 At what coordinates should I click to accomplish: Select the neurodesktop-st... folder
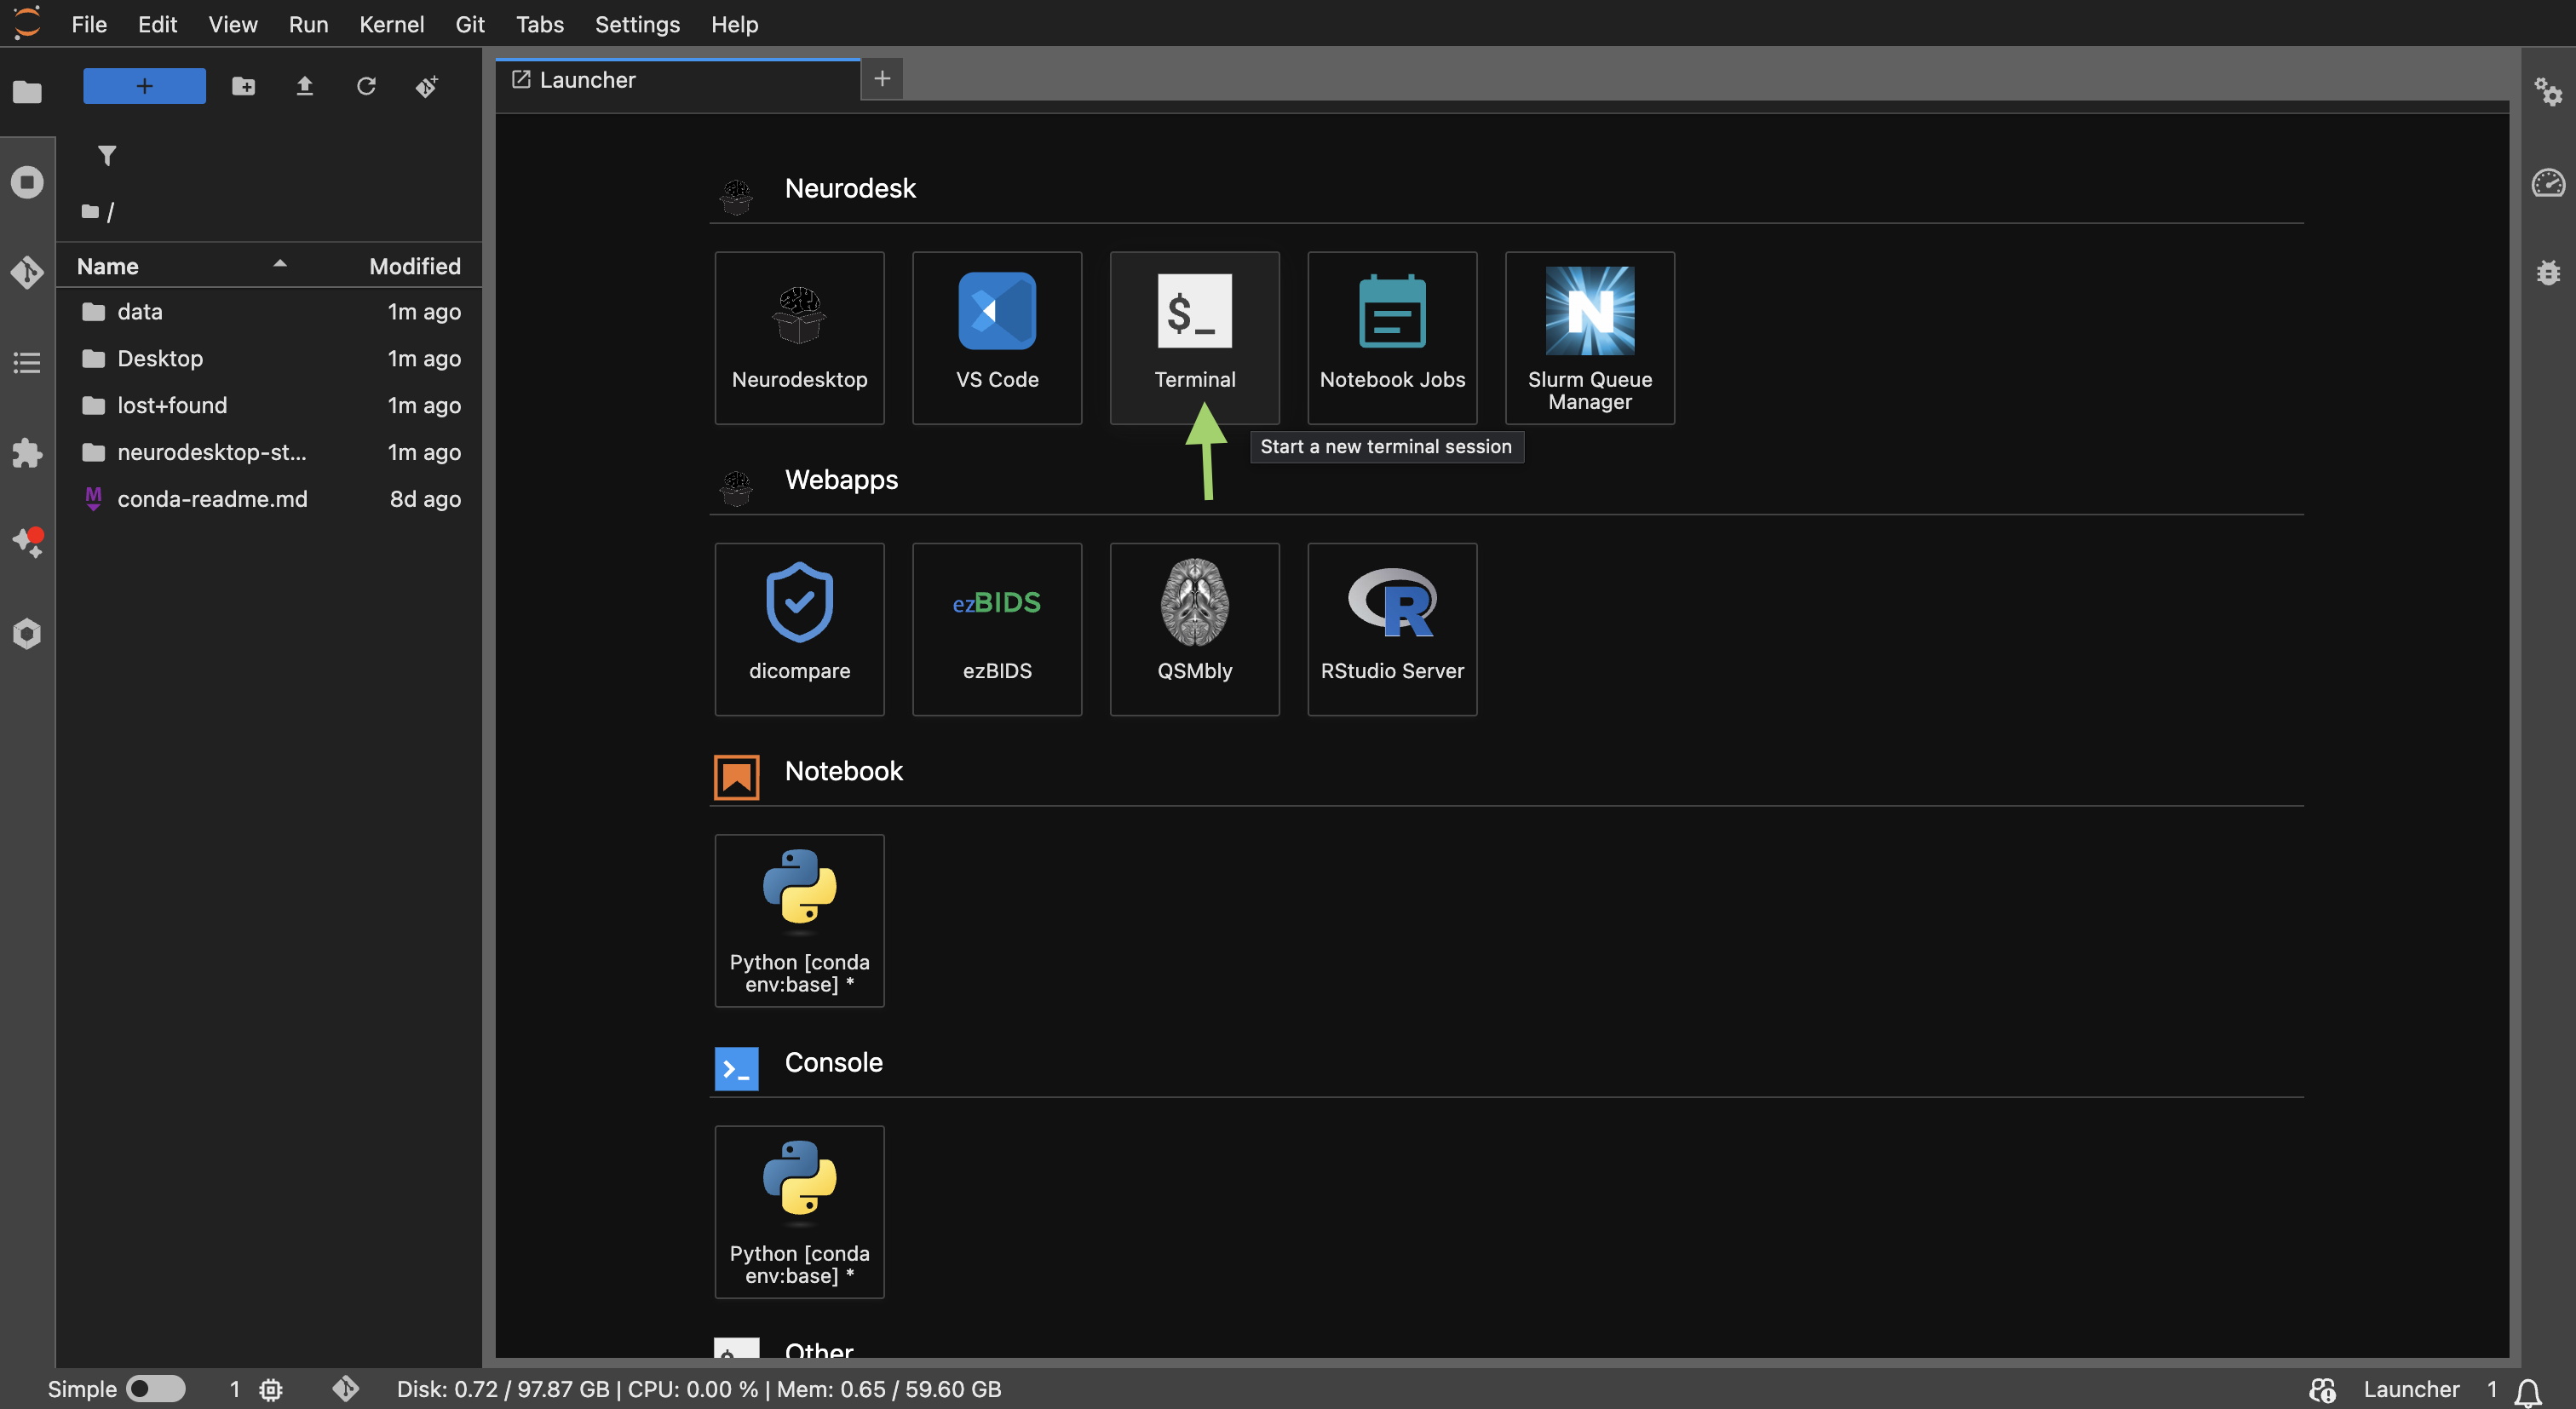[x=269, y=453]
